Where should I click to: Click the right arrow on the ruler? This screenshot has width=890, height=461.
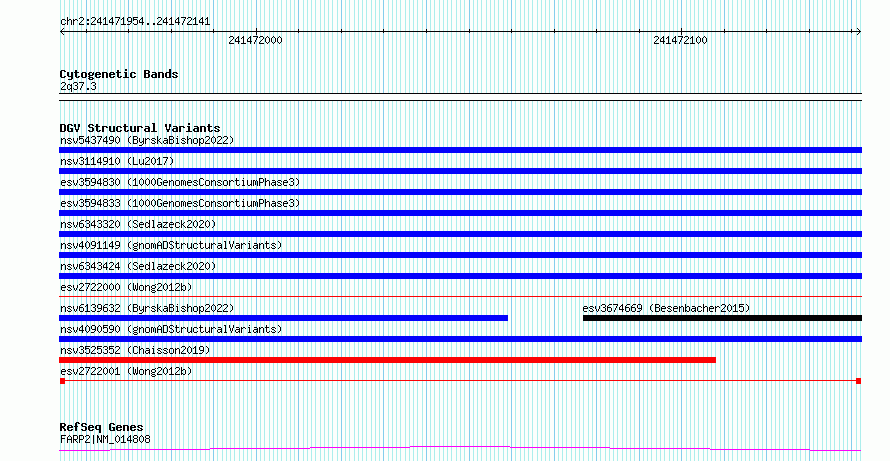(859, 32)
